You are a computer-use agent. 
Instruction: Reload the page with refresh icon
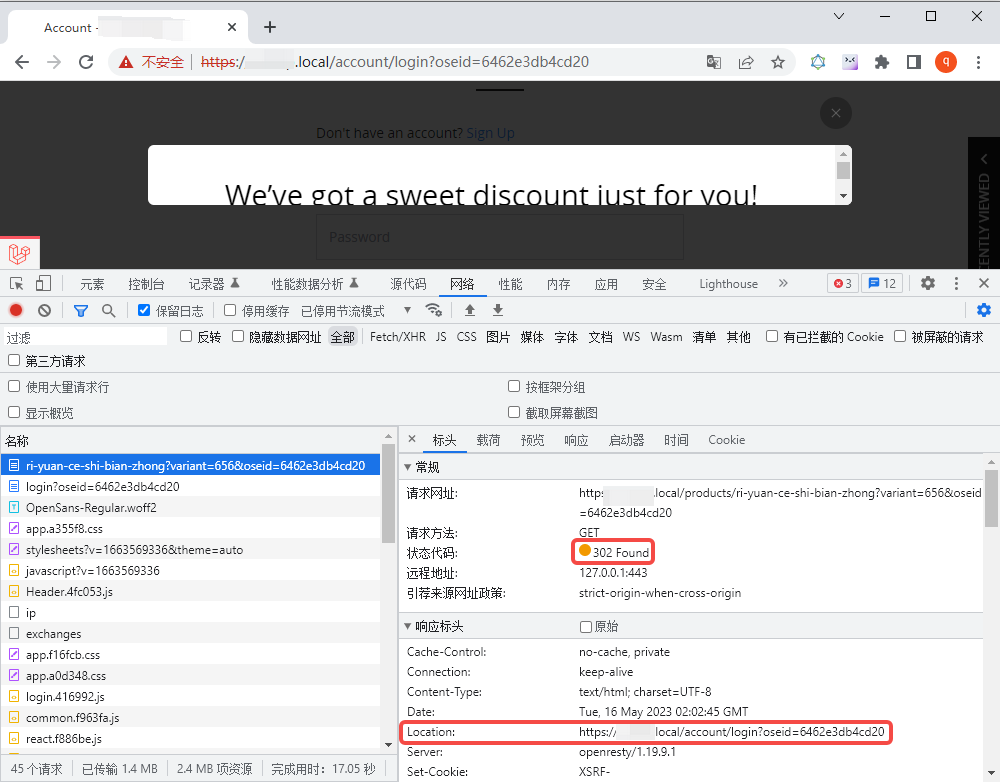(86, 62)
